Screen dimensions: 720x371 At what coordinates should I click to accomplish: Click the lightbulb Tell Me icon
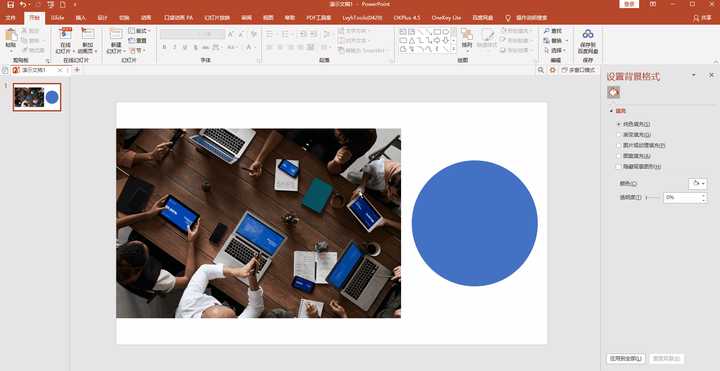[508, 18]
